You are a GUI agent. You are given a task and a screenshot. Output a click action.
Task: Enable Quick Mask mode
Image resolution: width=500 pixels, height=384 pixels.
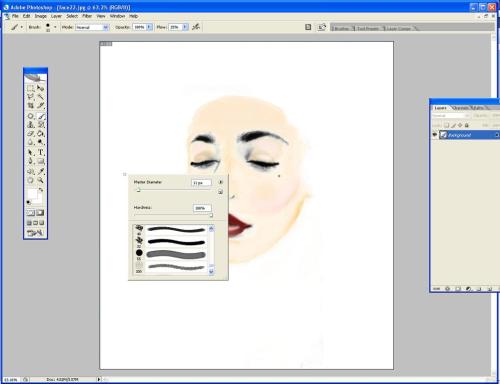point(40,213)
